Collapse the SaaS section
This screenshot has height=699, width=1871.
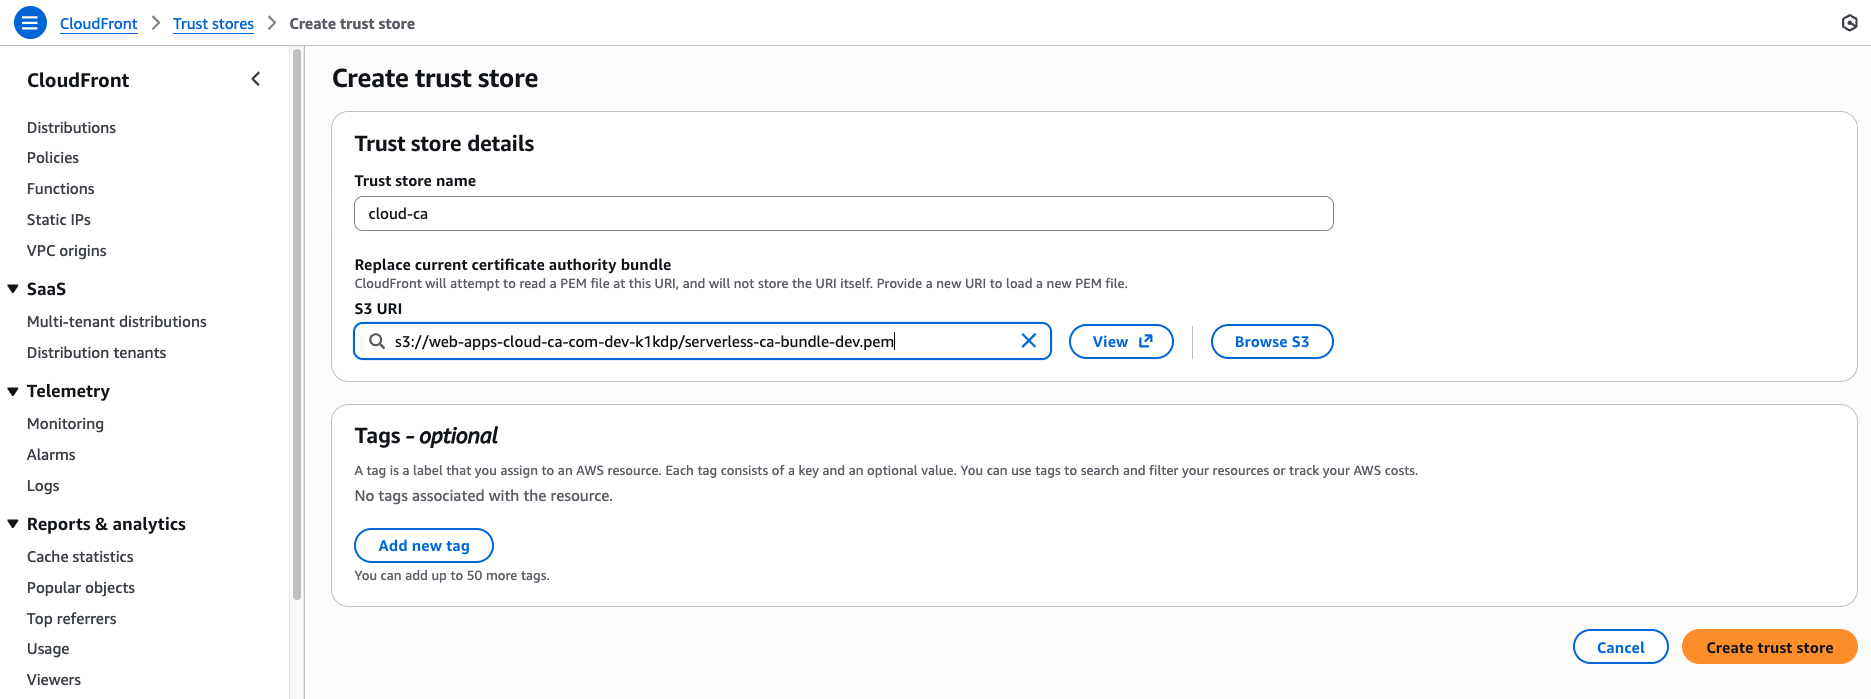(13, 289)
